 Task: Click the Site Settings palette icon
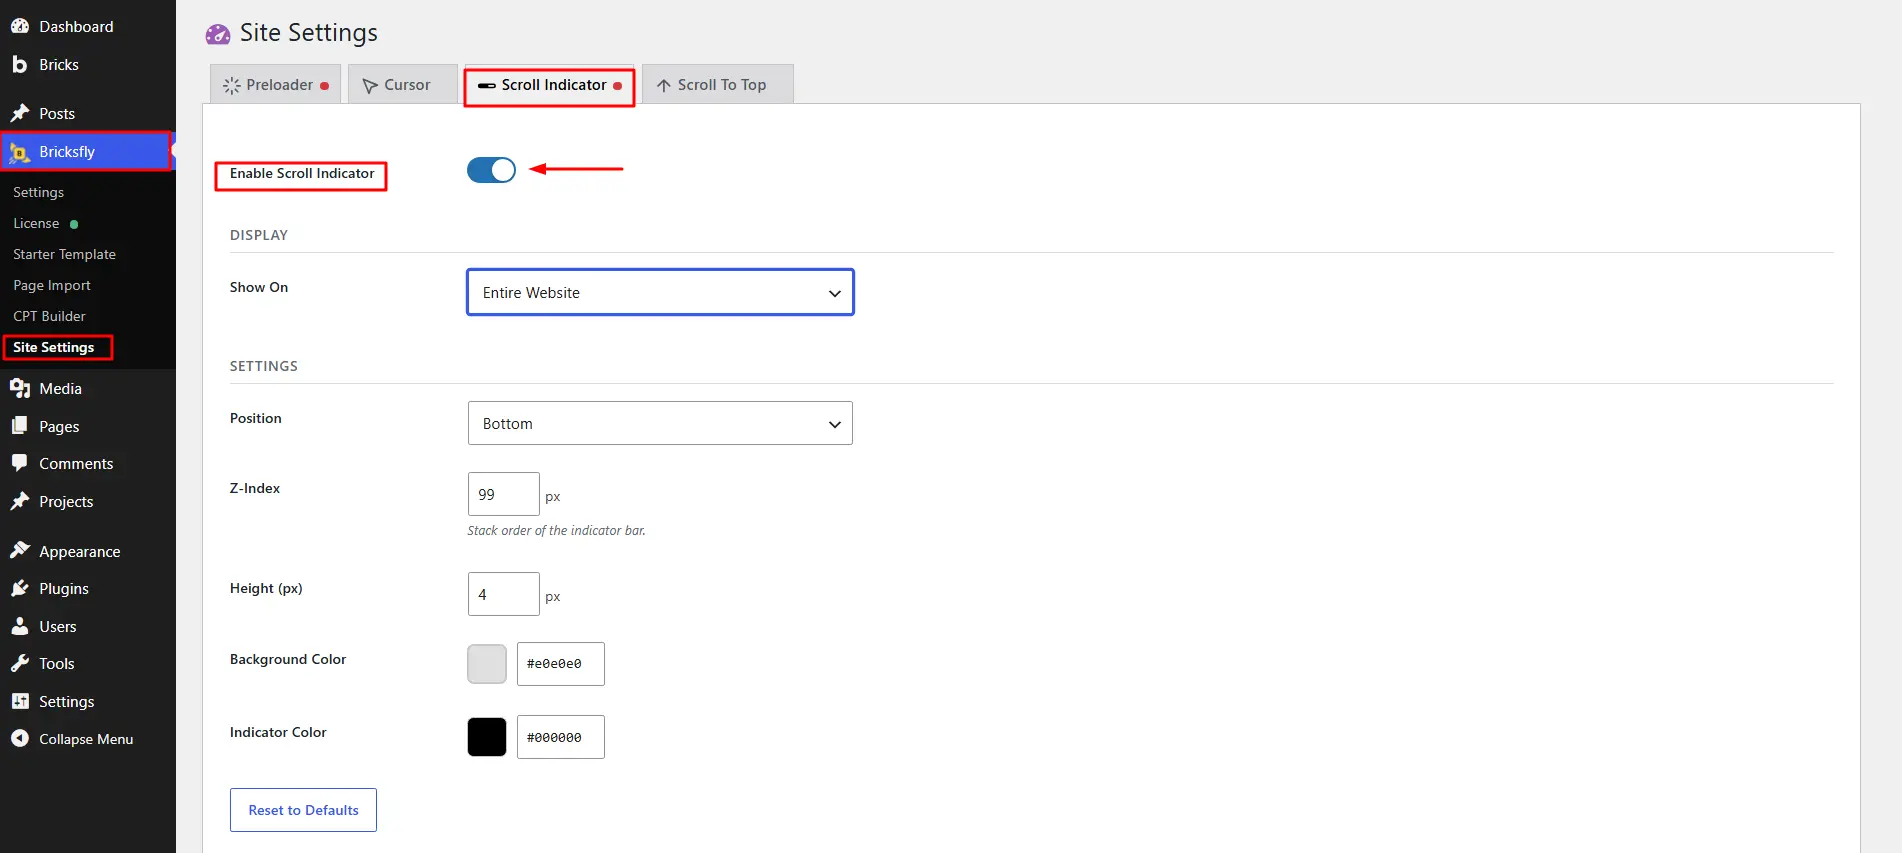(x=218, y=34)
